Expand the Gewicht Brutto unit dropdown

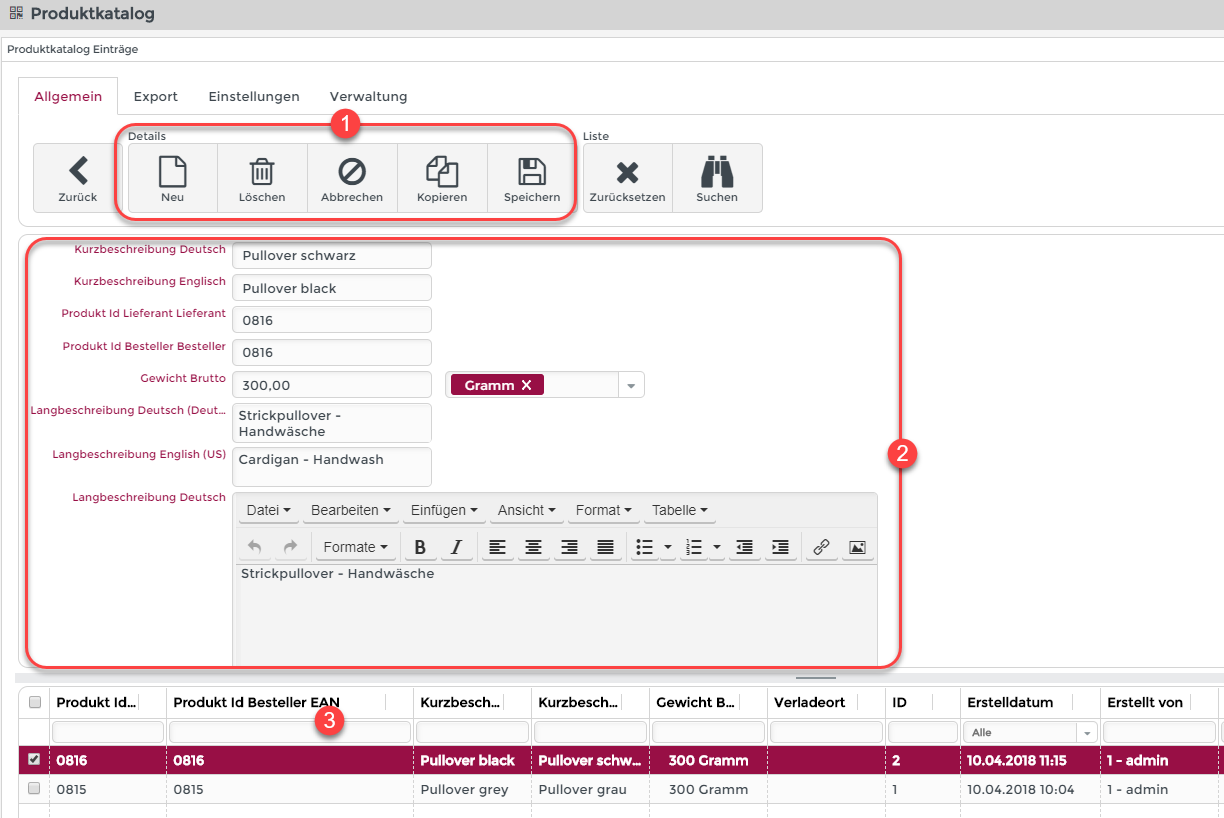(x=631, y=385)
